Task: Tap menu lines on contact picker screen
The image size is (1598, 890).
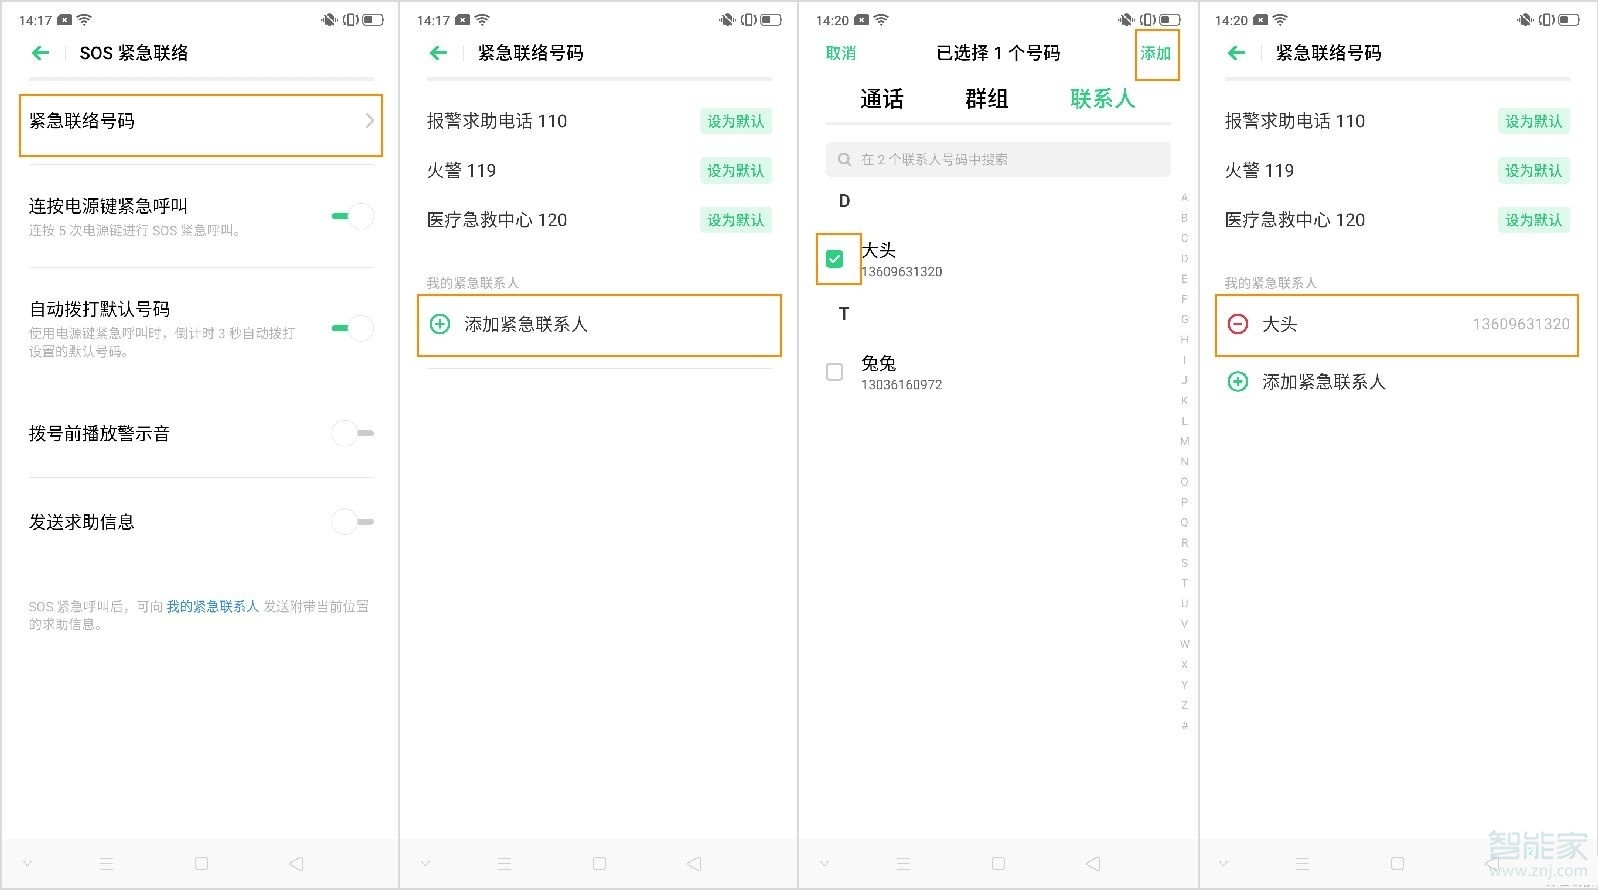Action: tap(903, 863)
